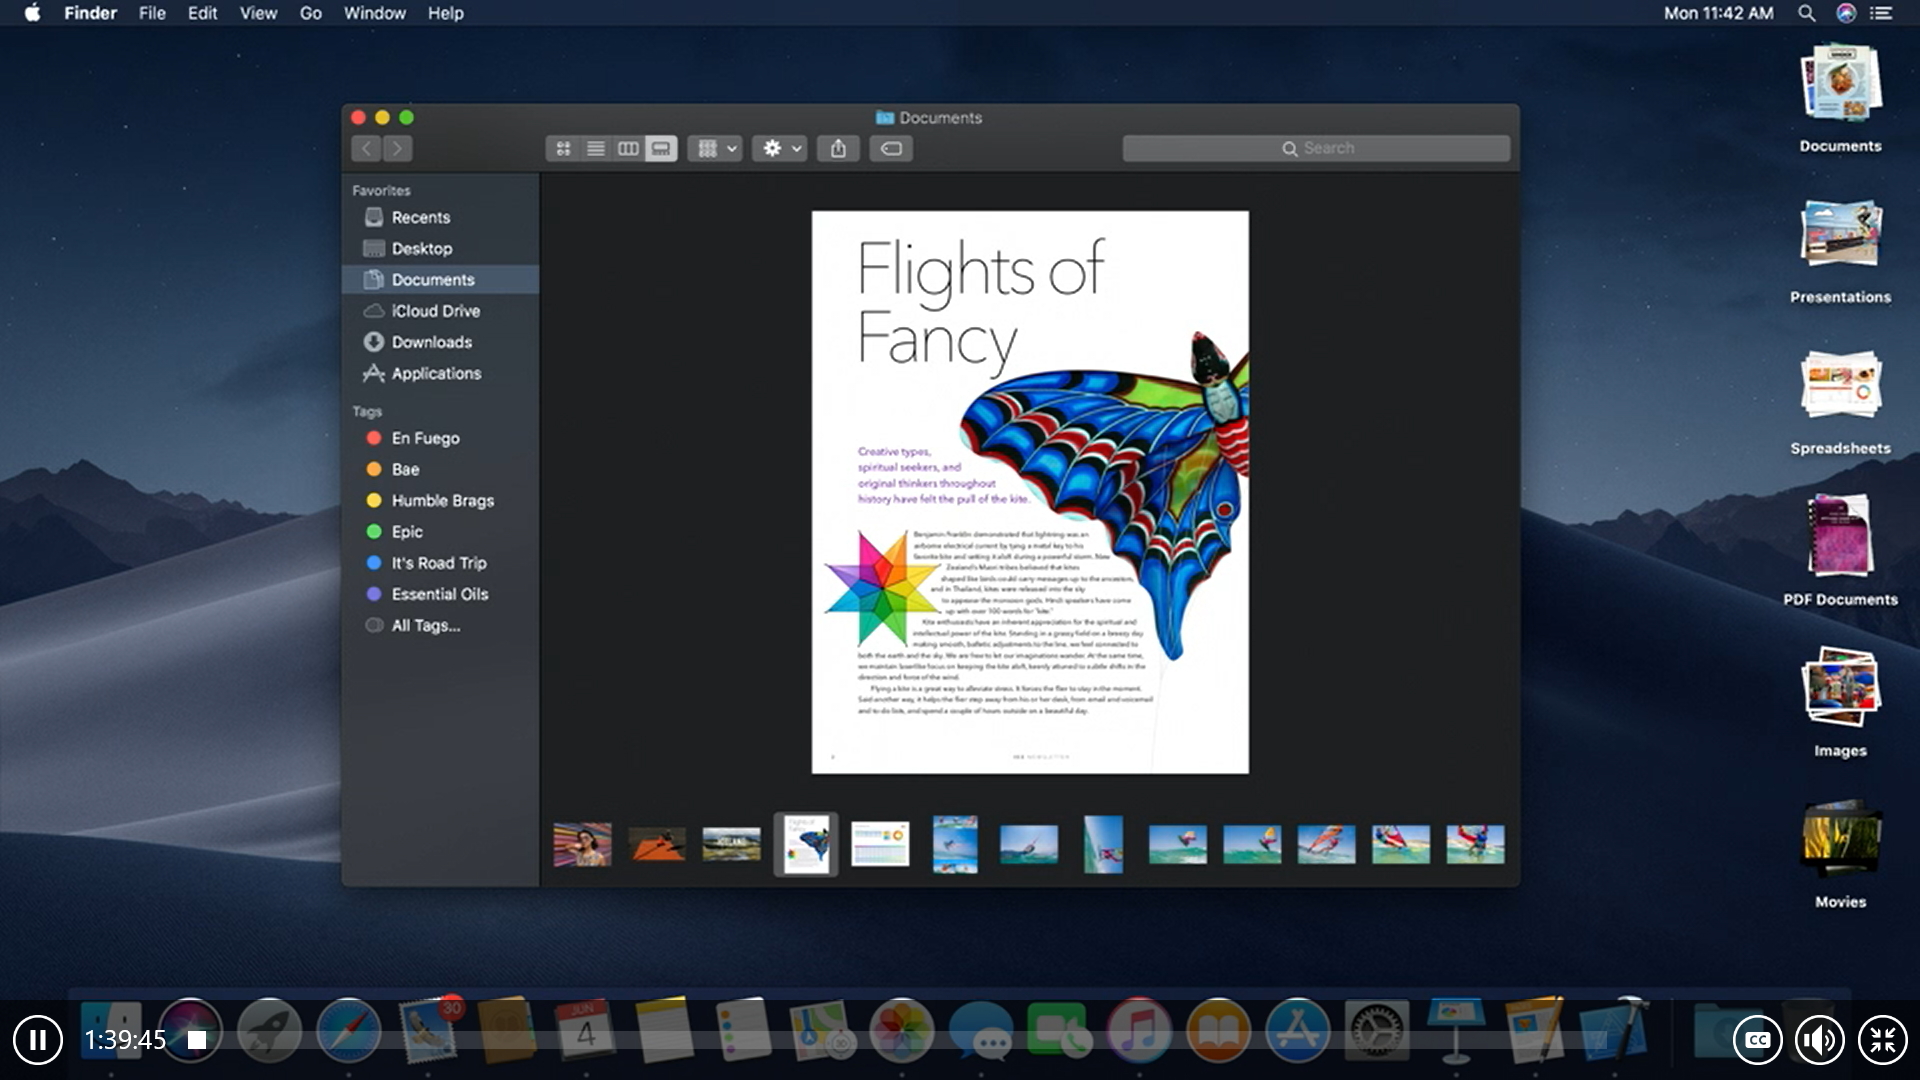1920x1080 pixels.
Task: Click the Finder search field
Action: (x=1315, y=148)
